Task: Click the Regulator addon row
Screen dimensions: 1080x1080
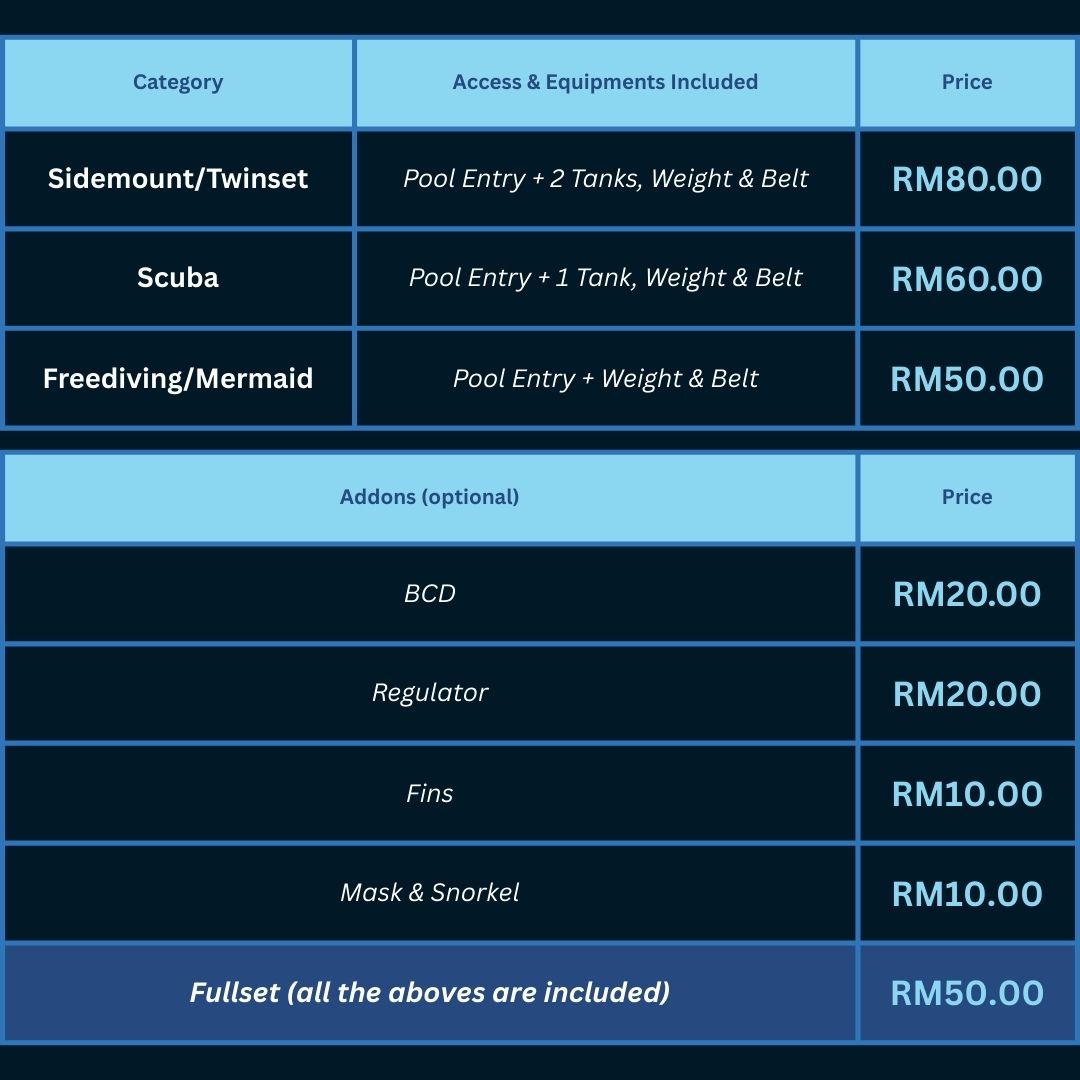Action: (430, 693)
